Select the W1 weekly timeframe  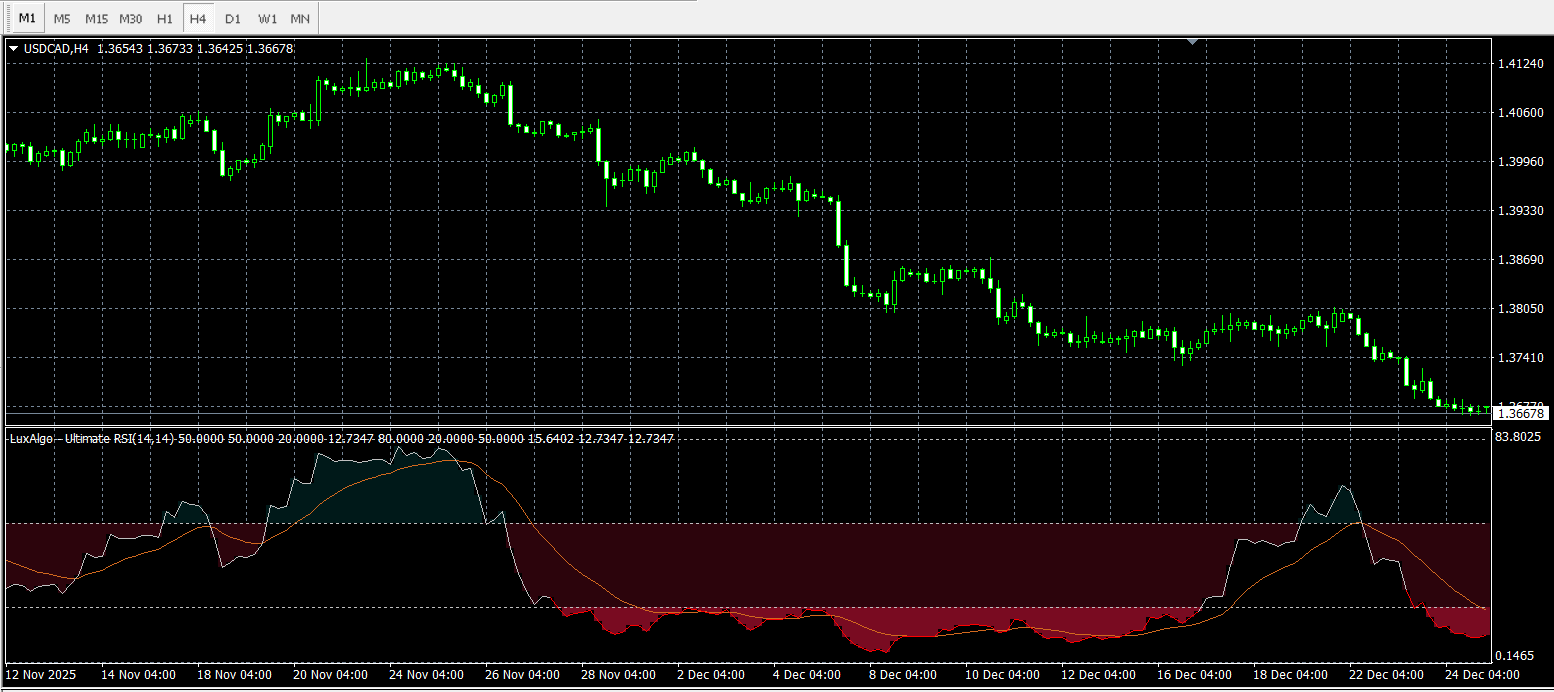pyautogui.click(x=267, y=18)
